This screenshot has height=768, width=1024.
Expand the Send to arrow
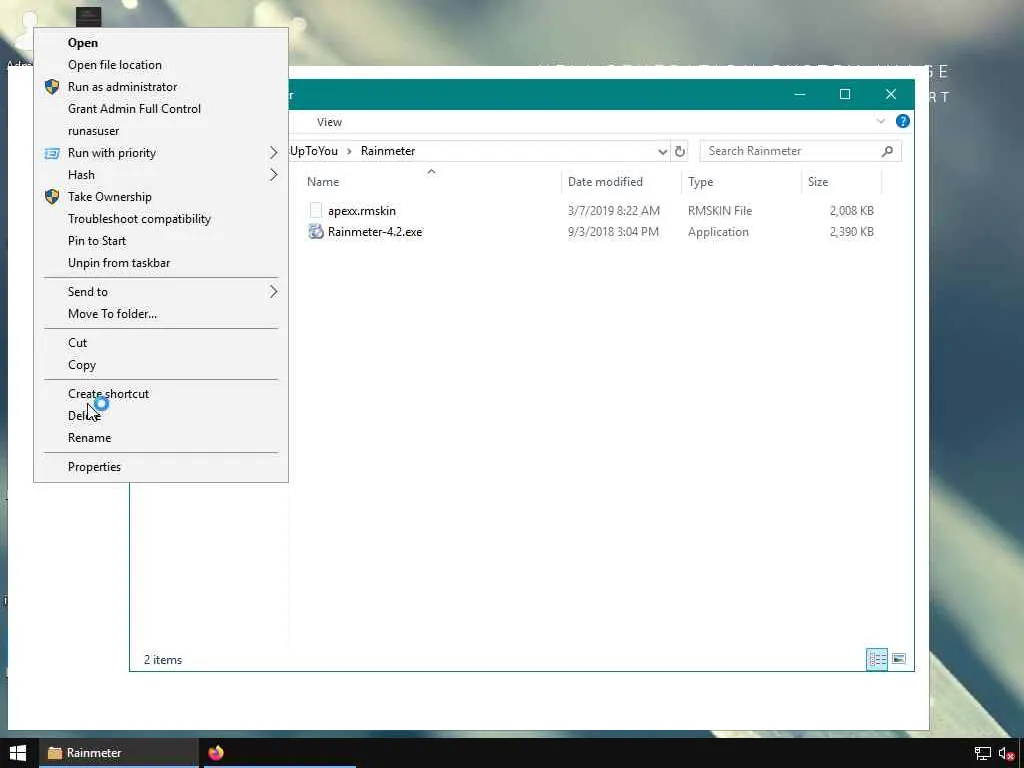point(273,292)
